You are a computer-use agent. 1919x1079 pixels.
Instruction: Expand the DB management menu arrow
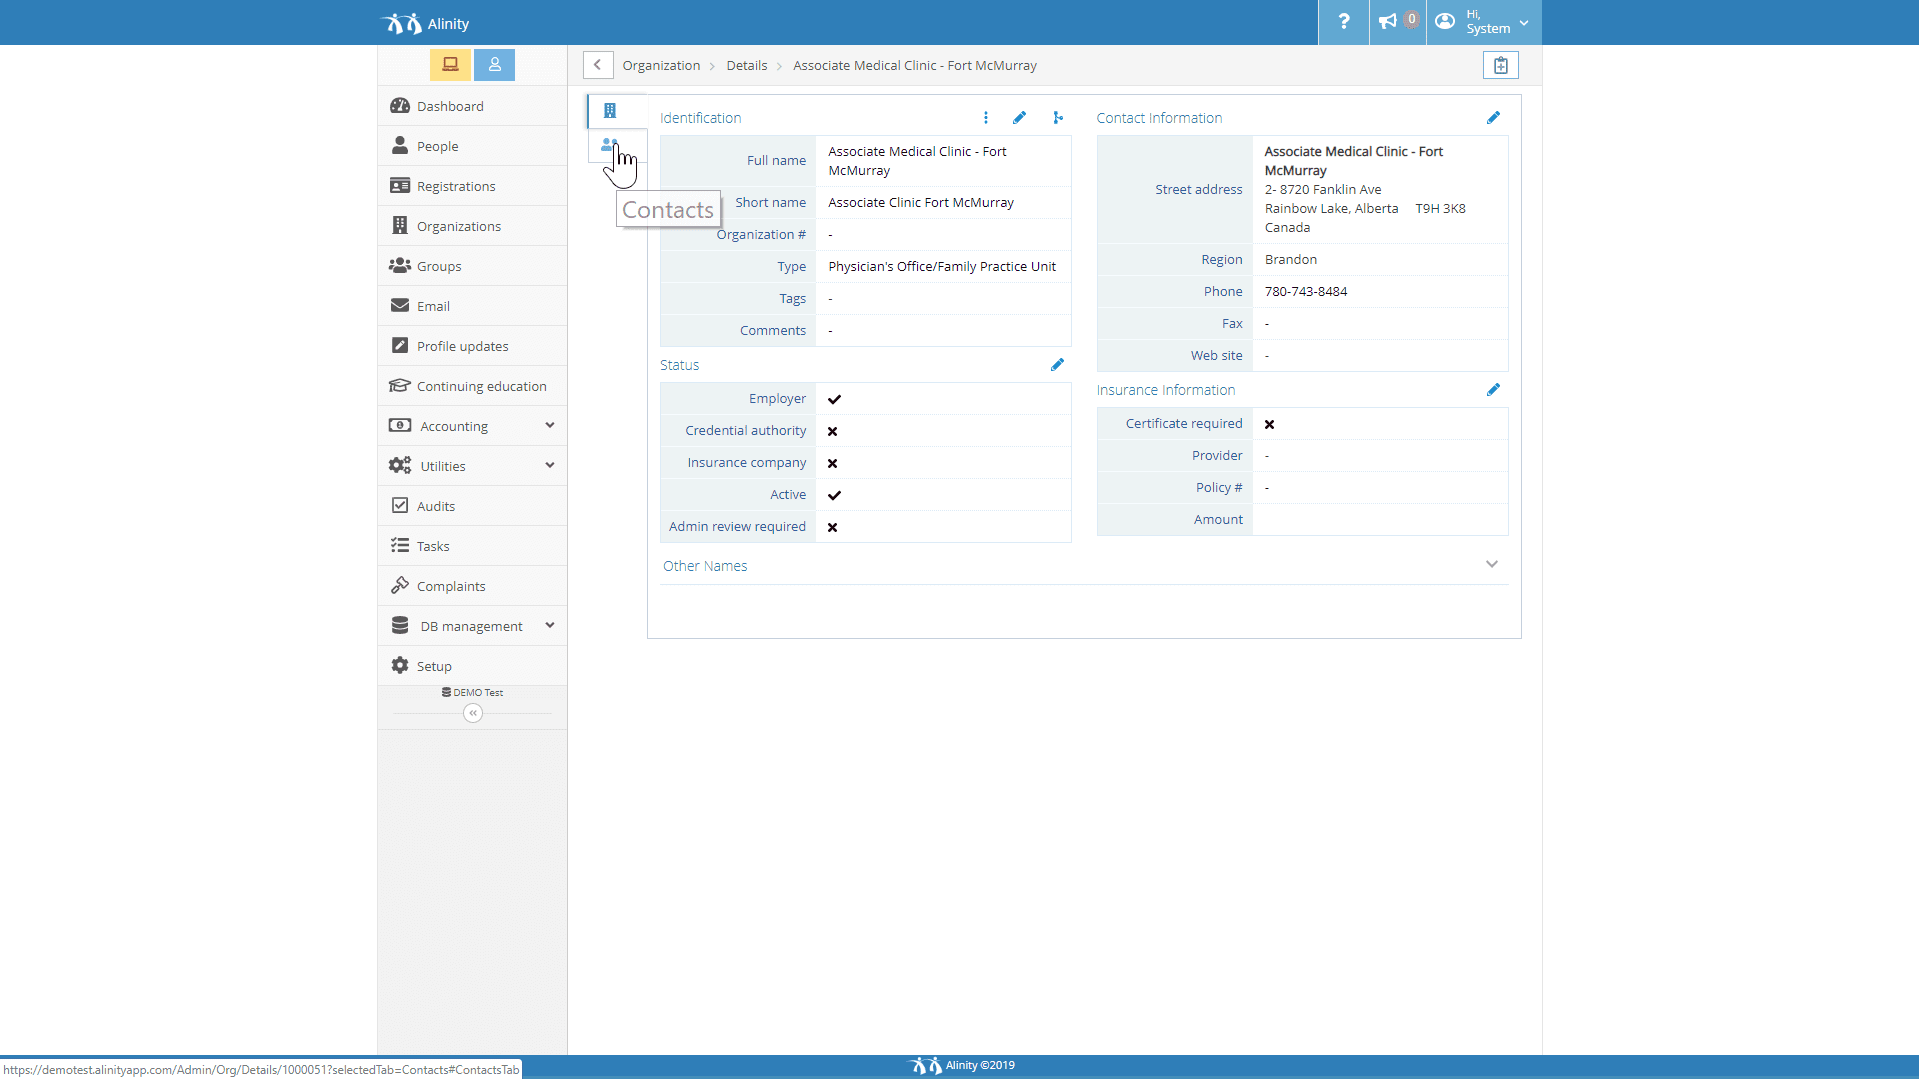[550, 626]
